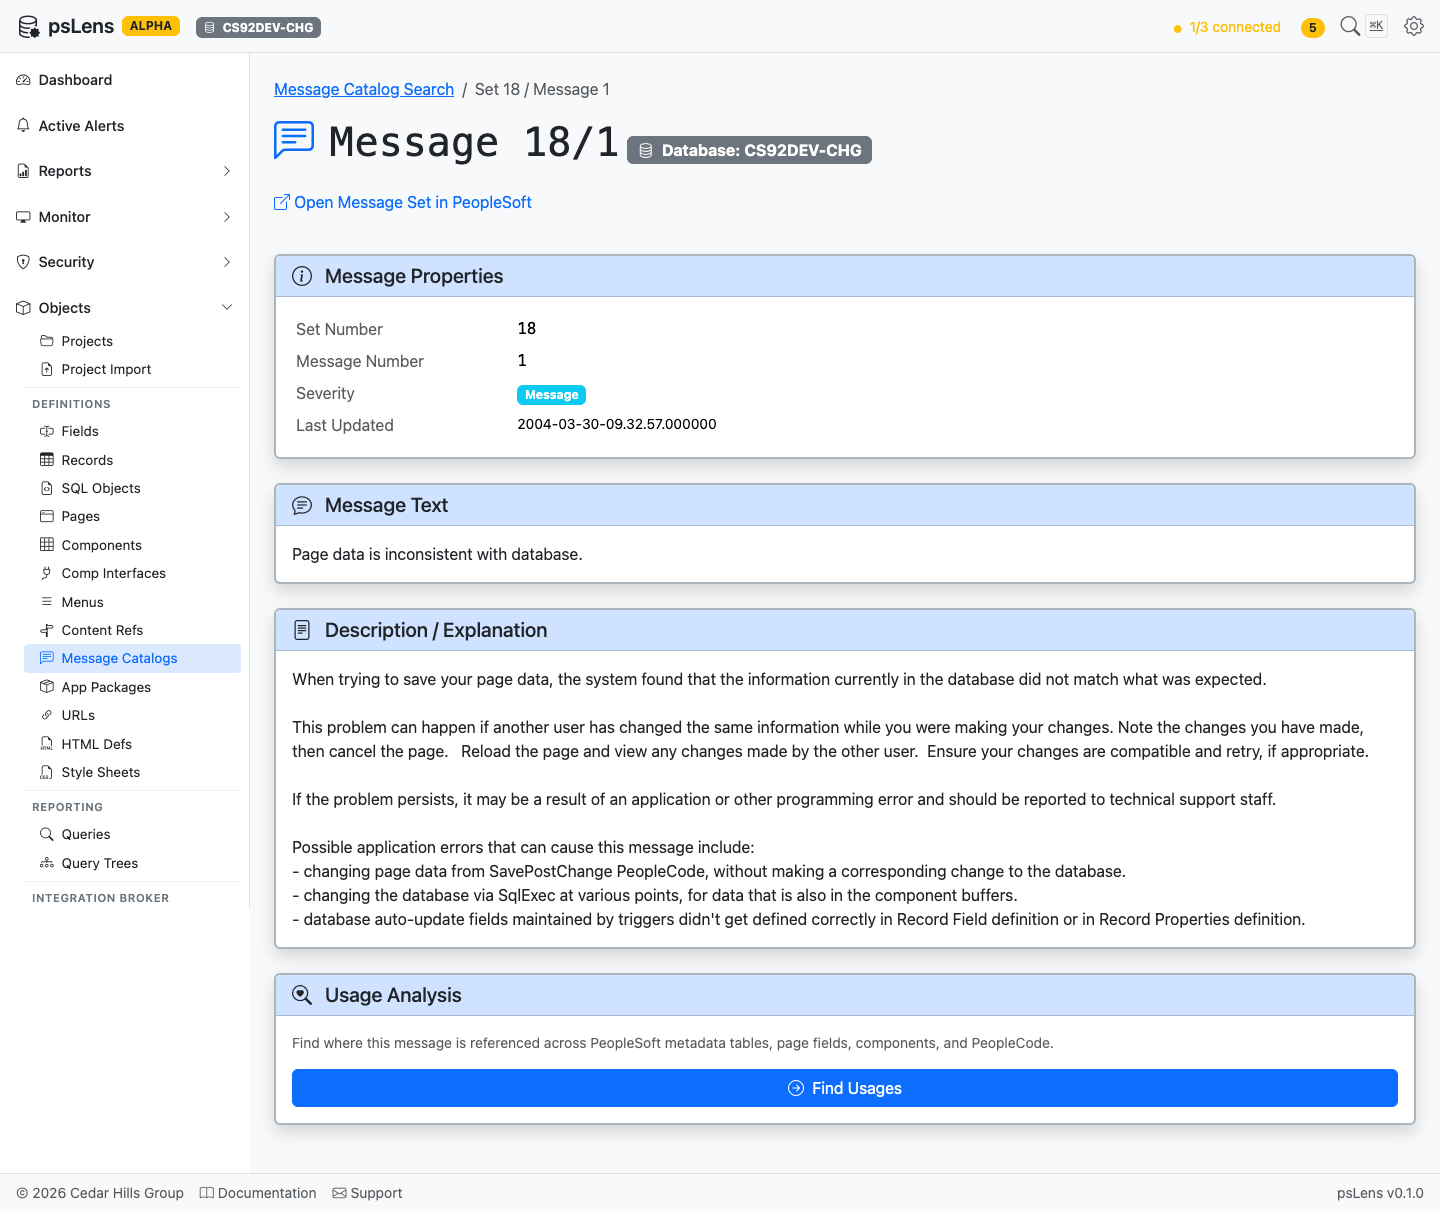Expand the Reports chevron
Viewport: 1440px width, 1211px height.
pyautogui.click(x=227, y=171)
